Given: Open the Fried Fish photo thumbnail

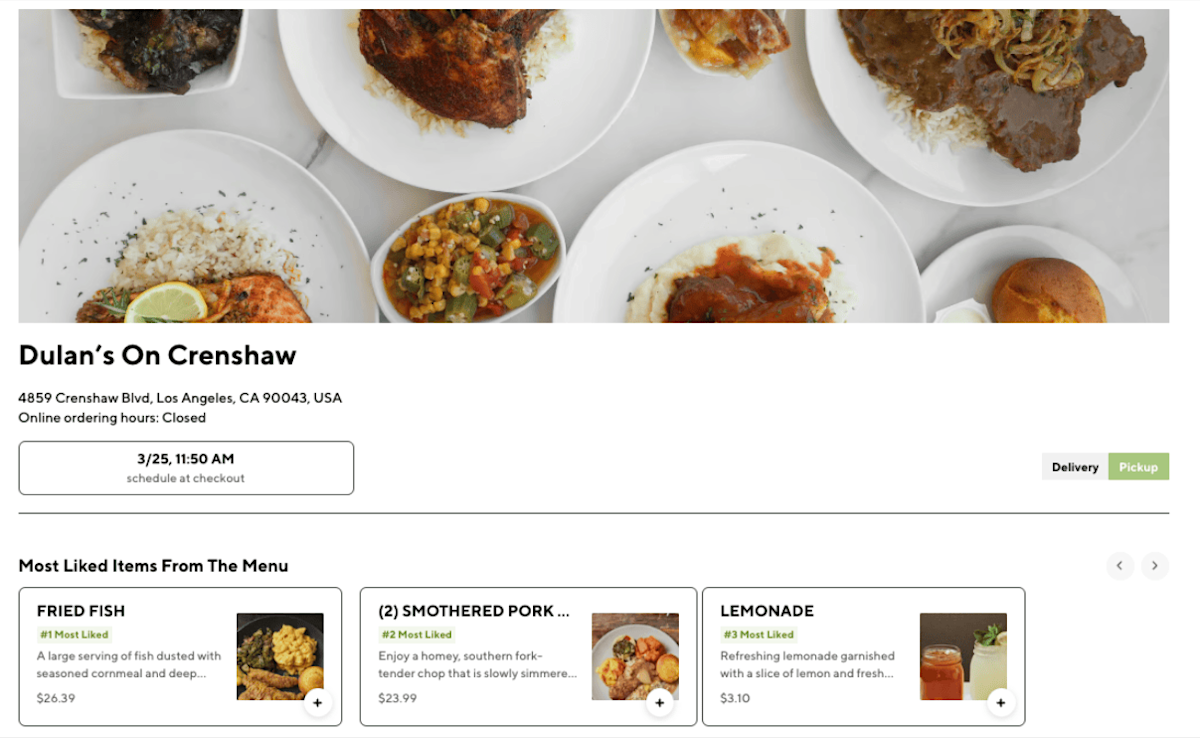Looking at the screenshot, I should (280, 656).
